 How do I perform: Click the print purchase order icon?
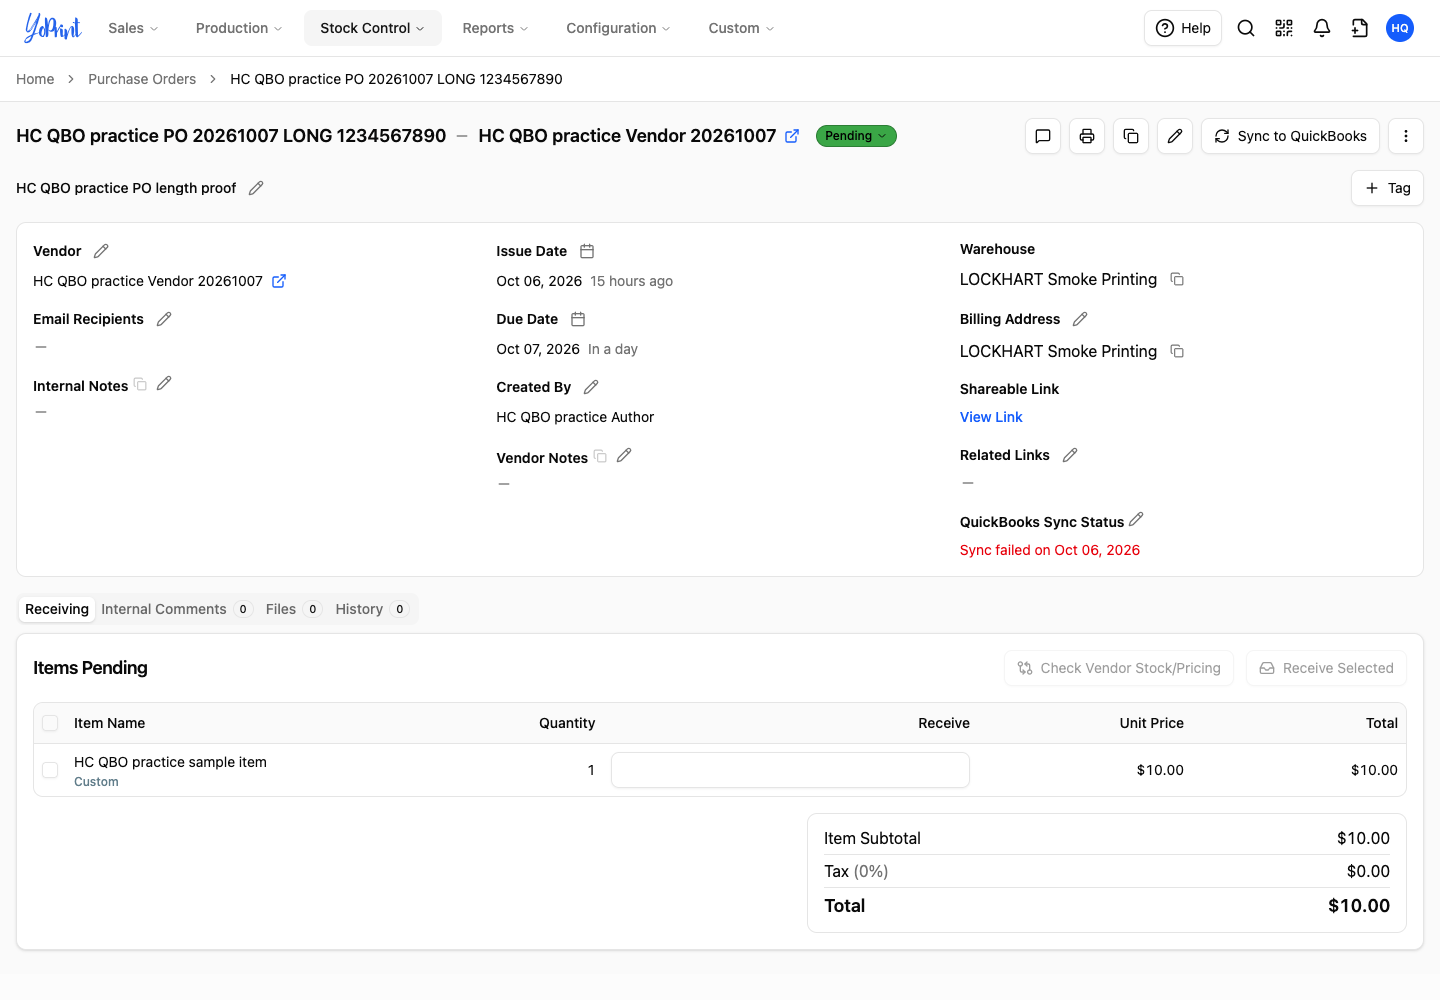point(1087,136)
